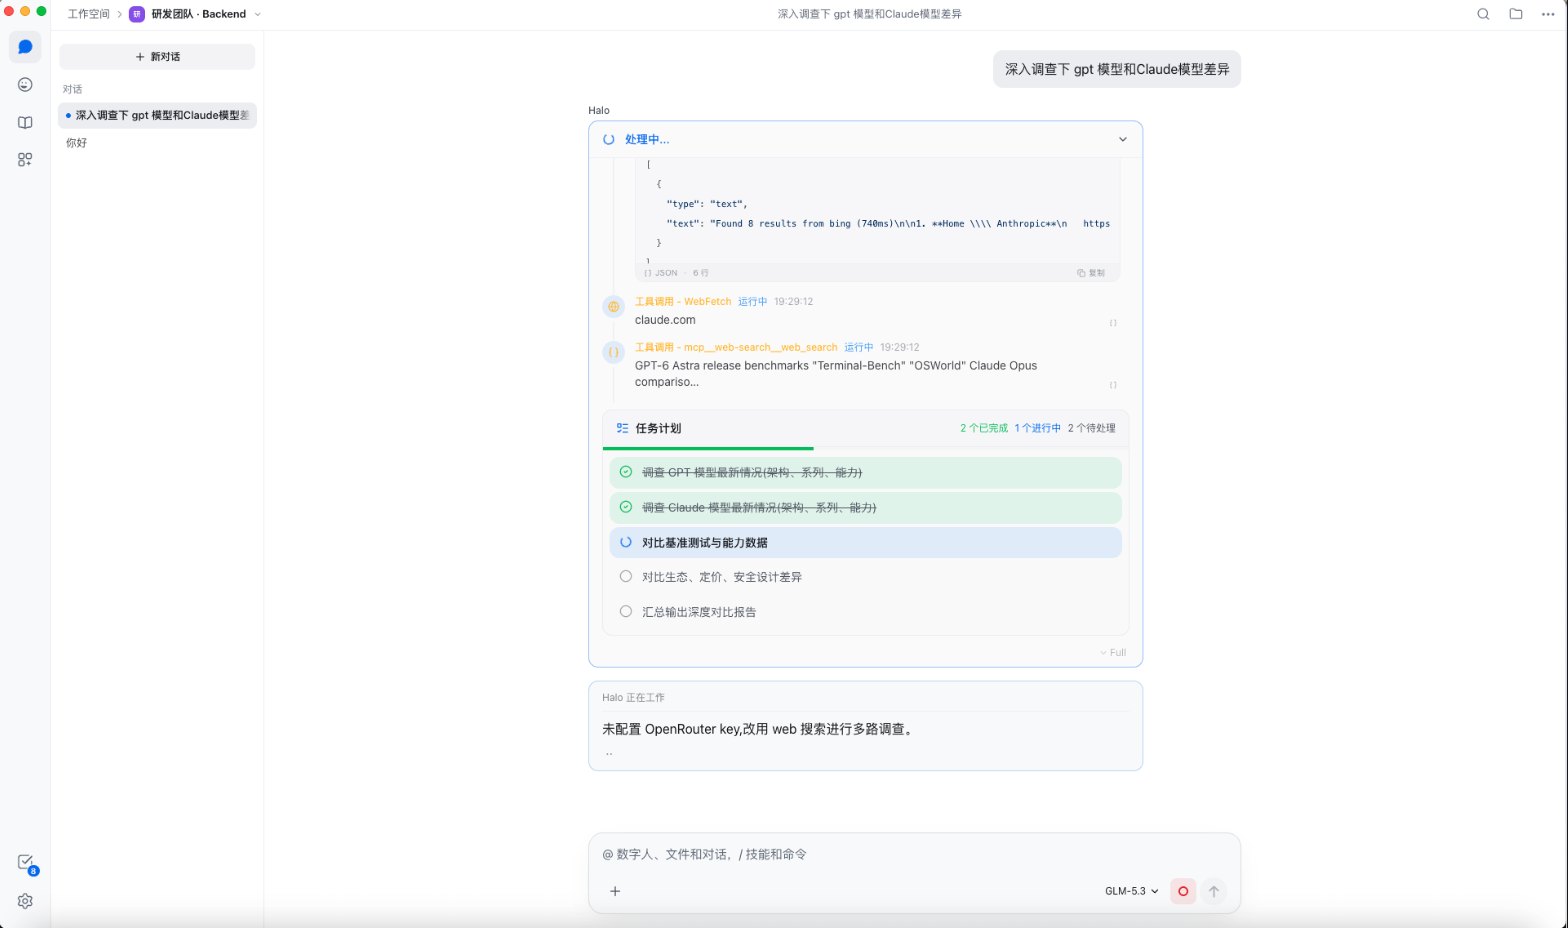Show raw JSON for claude.com WebFetch call

pos(1113,323)
